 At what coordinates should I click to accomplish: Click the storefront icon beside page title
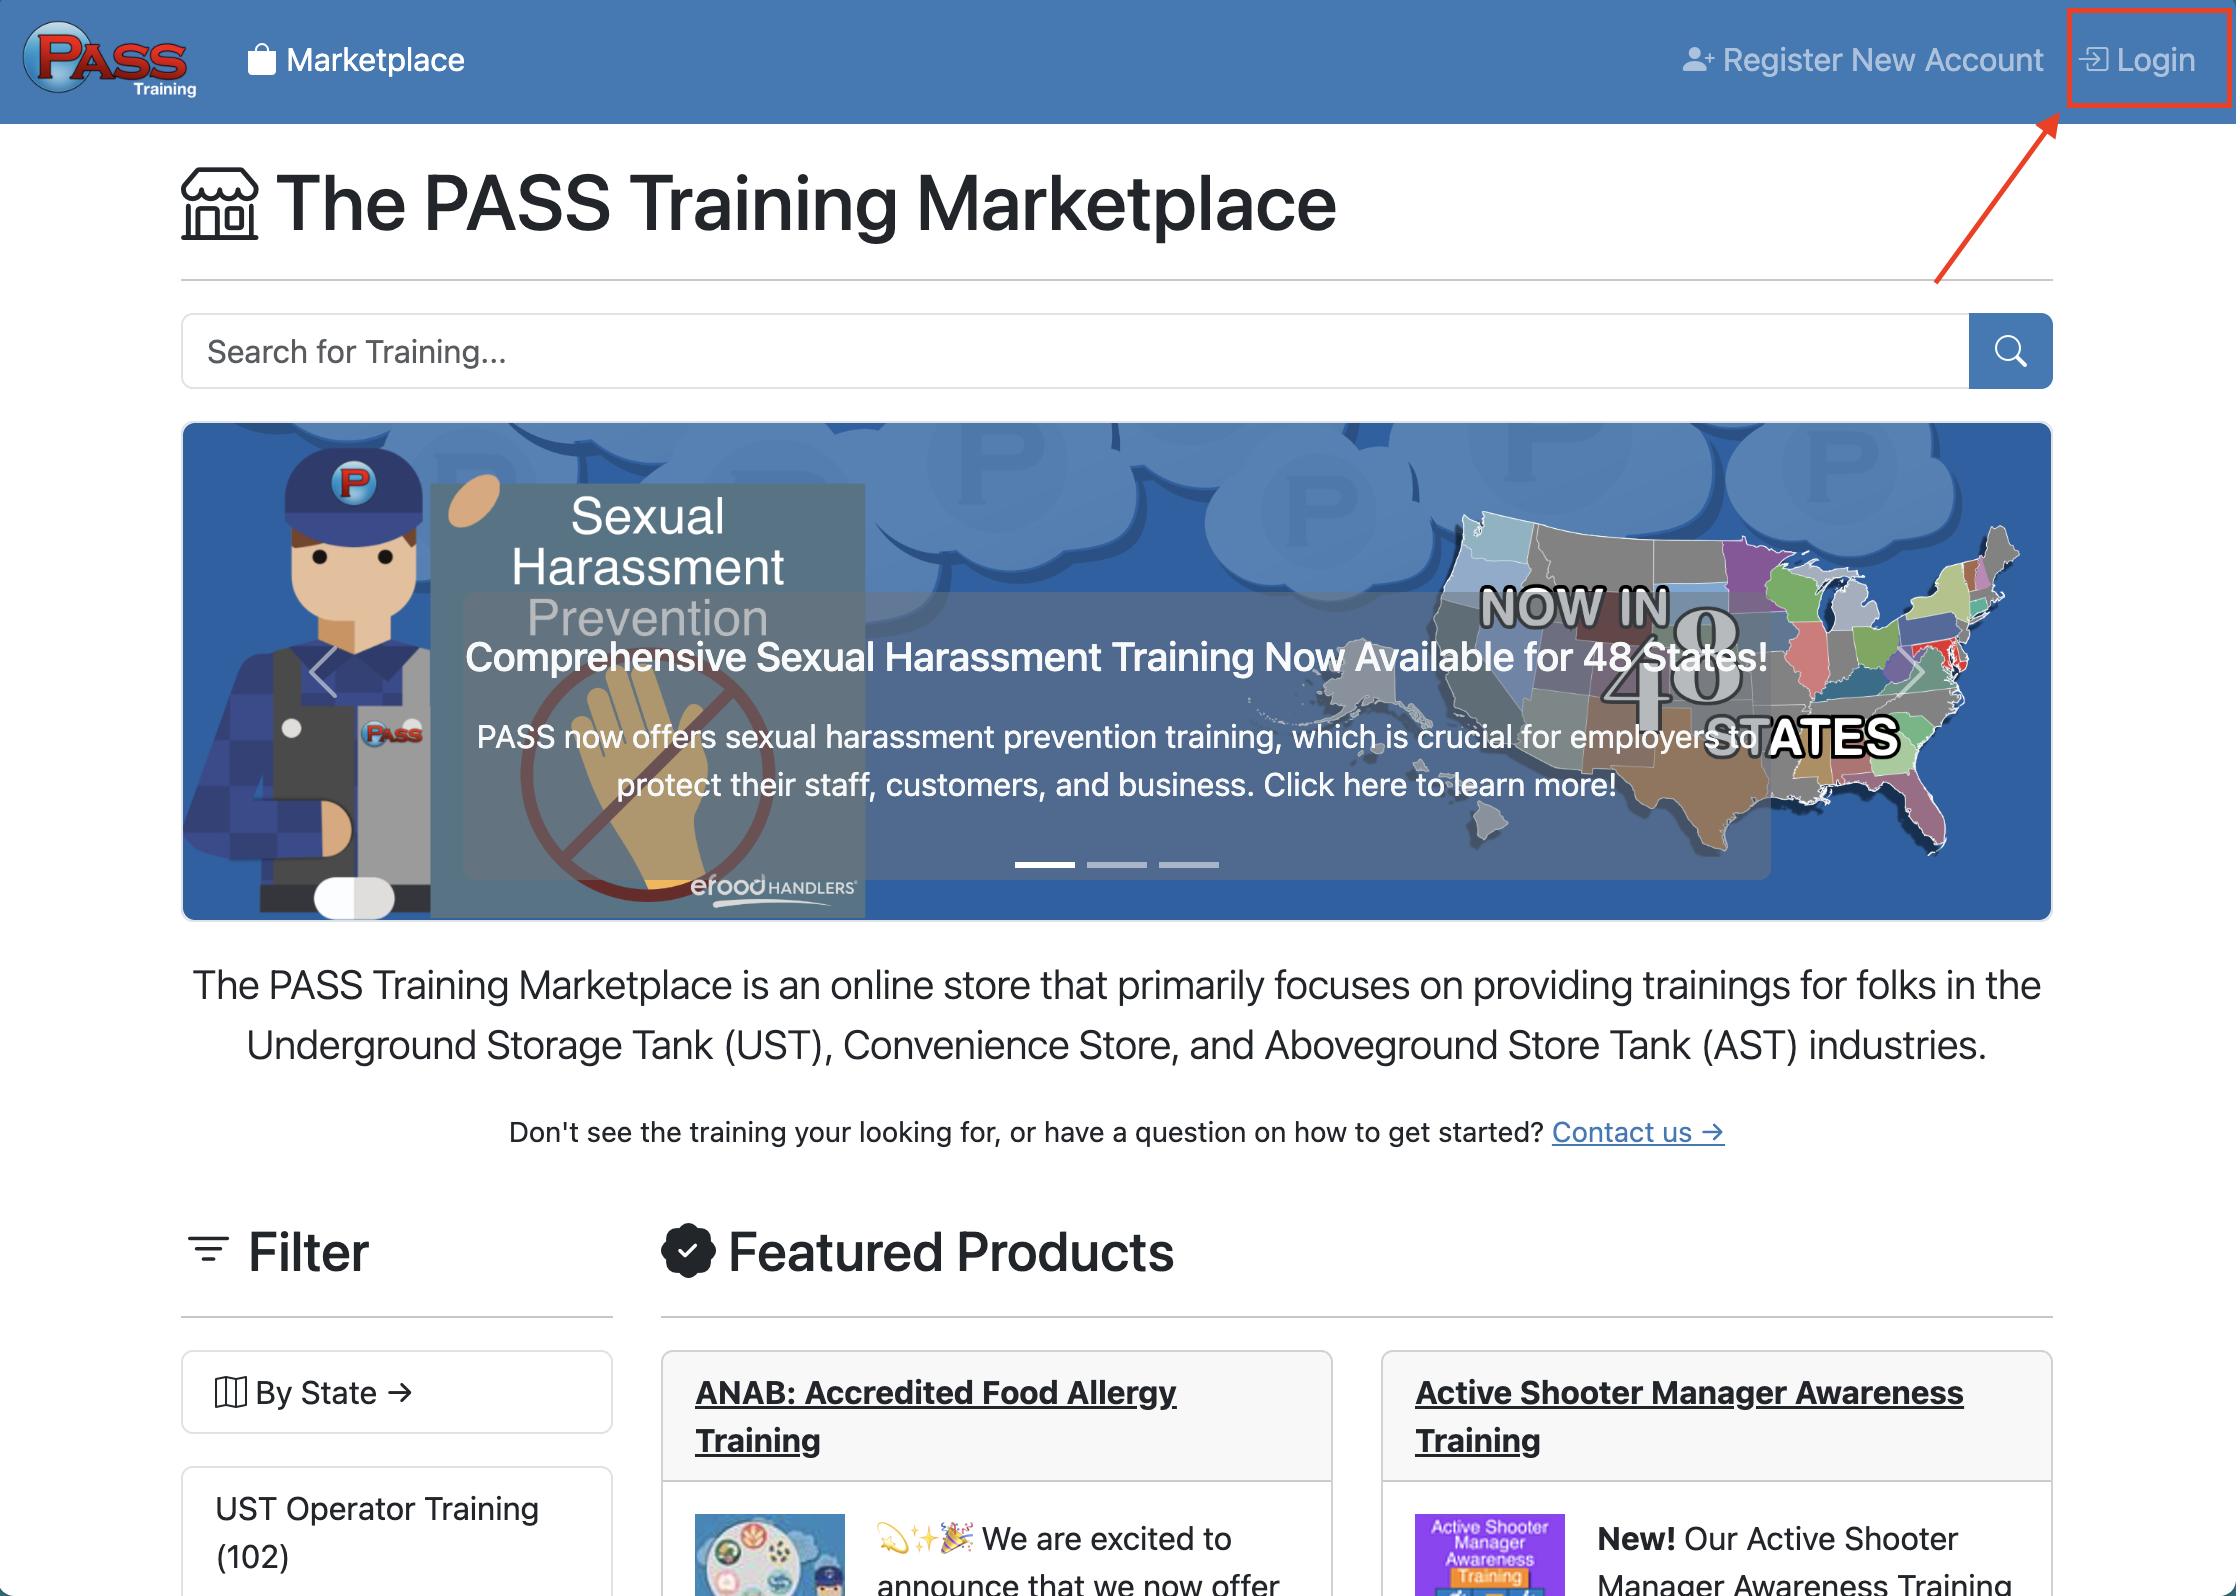pos(220,204)
